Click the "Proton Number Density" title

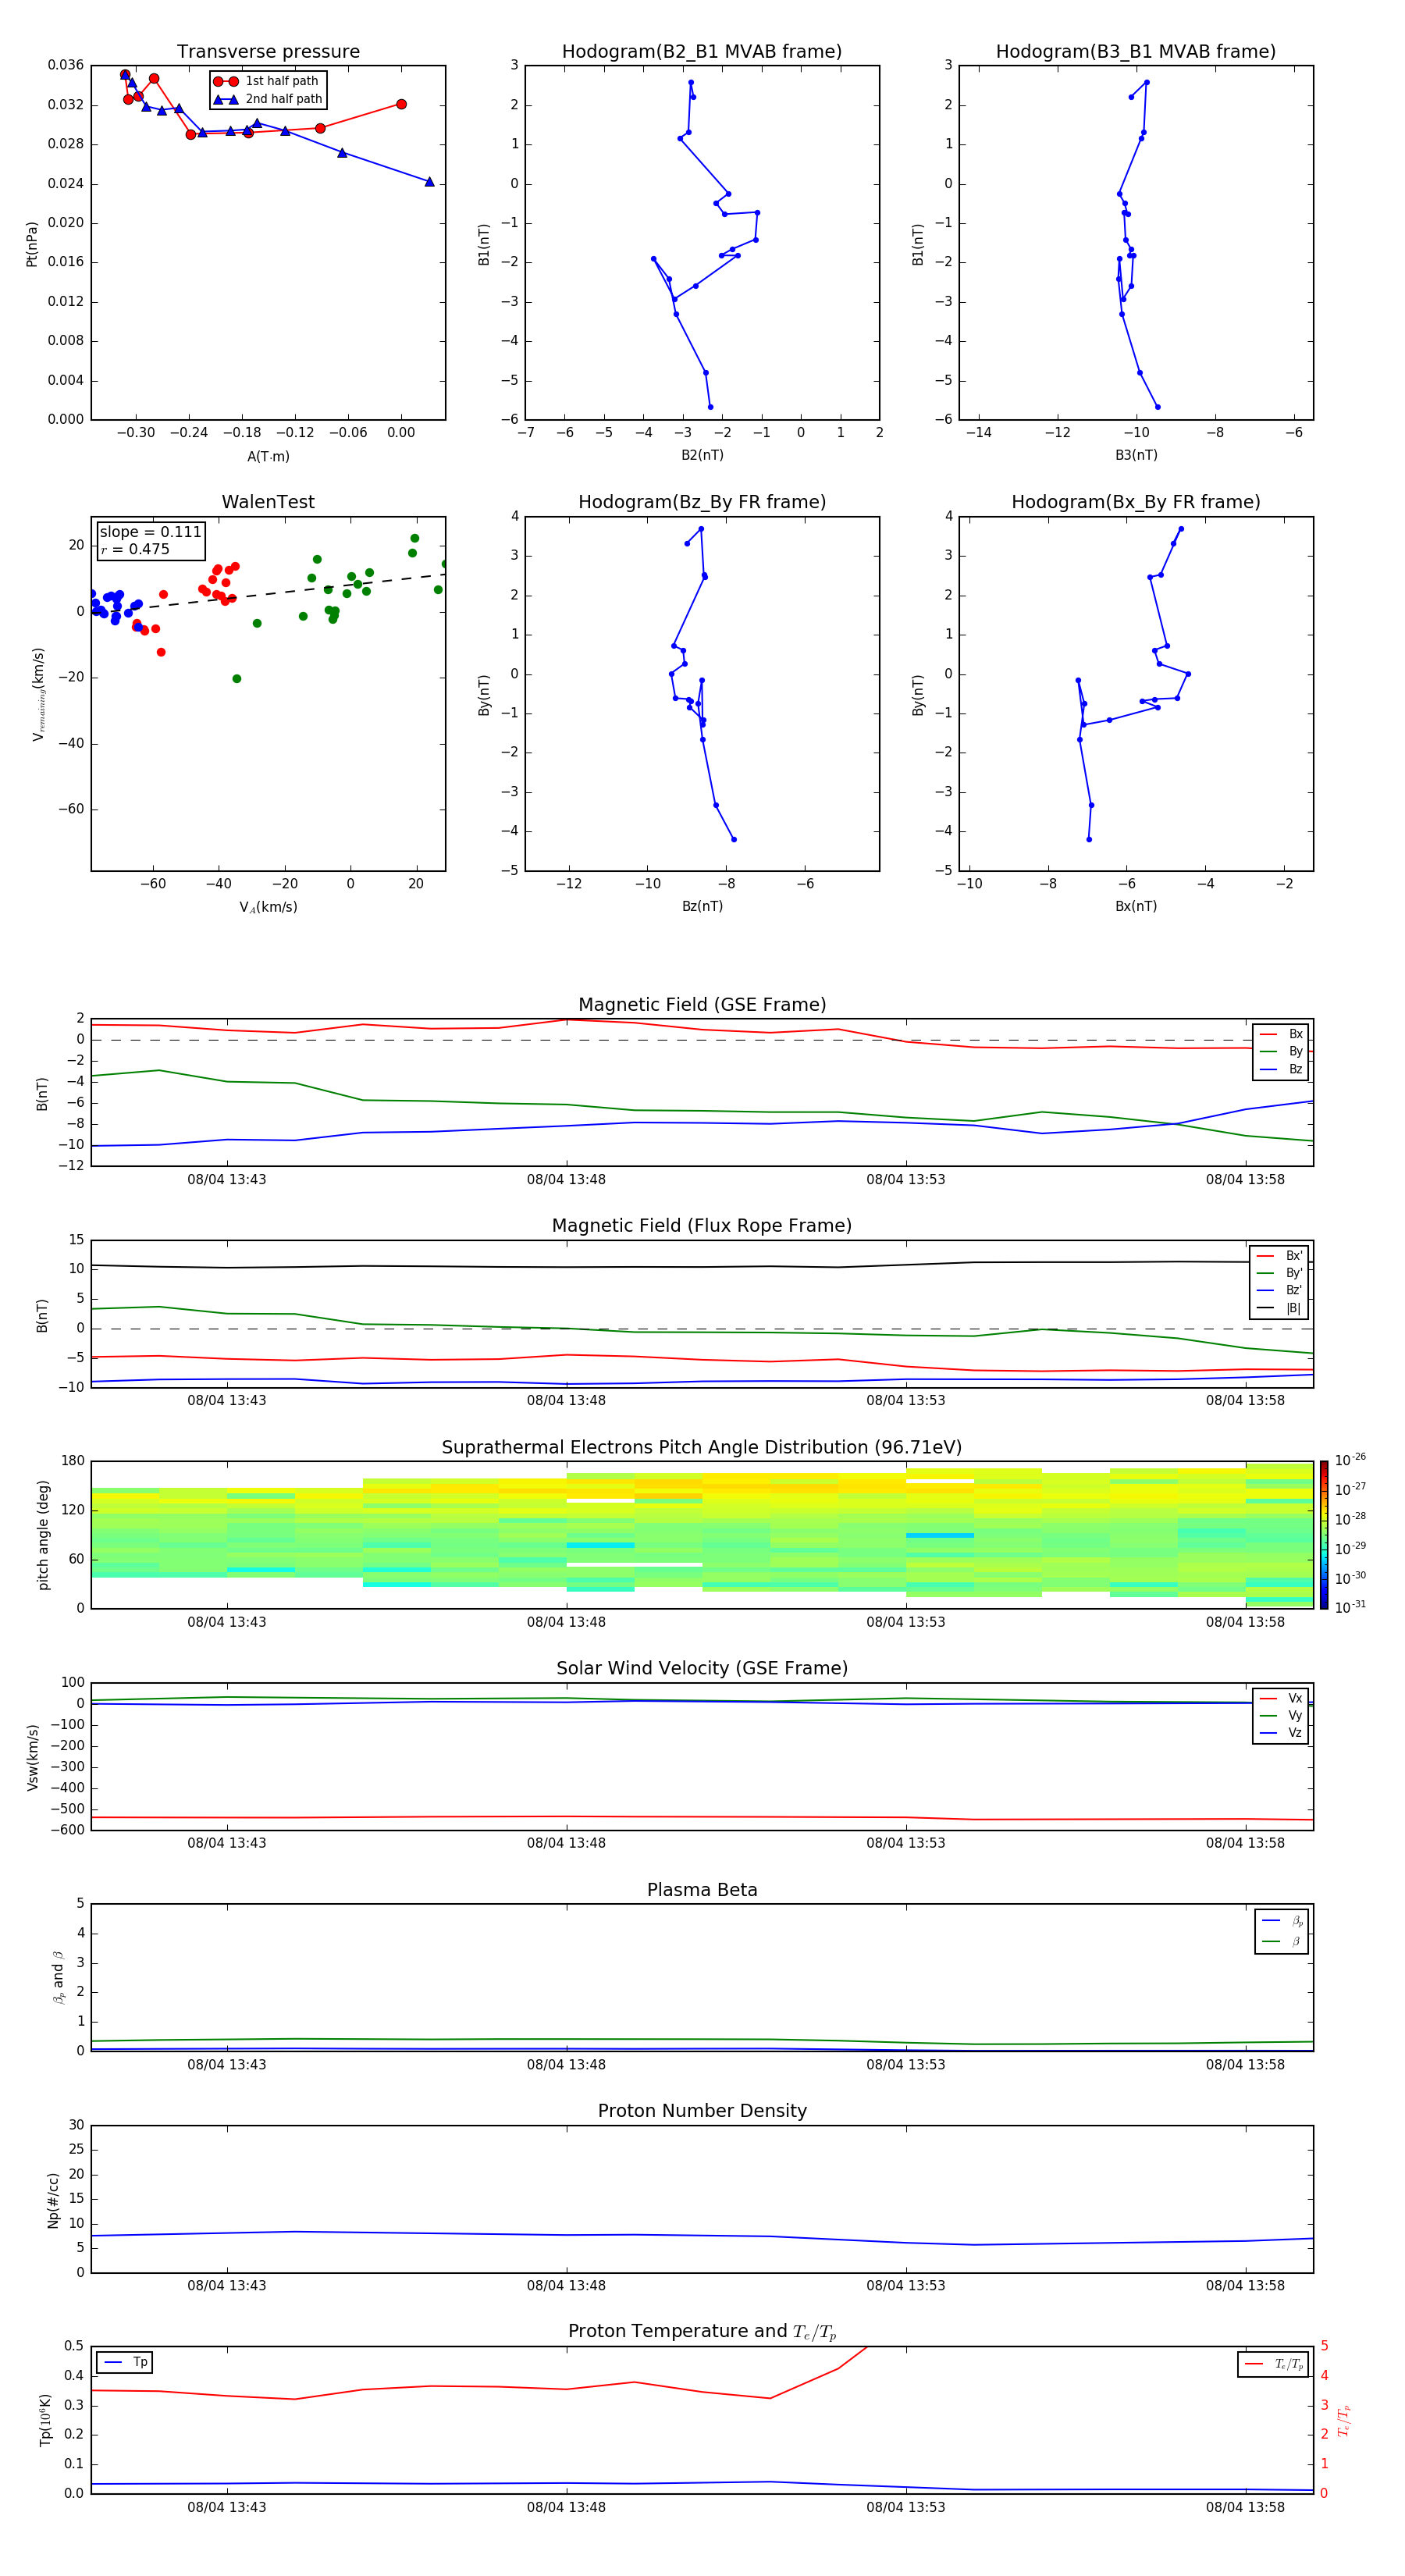click(x=702, y=2111)
